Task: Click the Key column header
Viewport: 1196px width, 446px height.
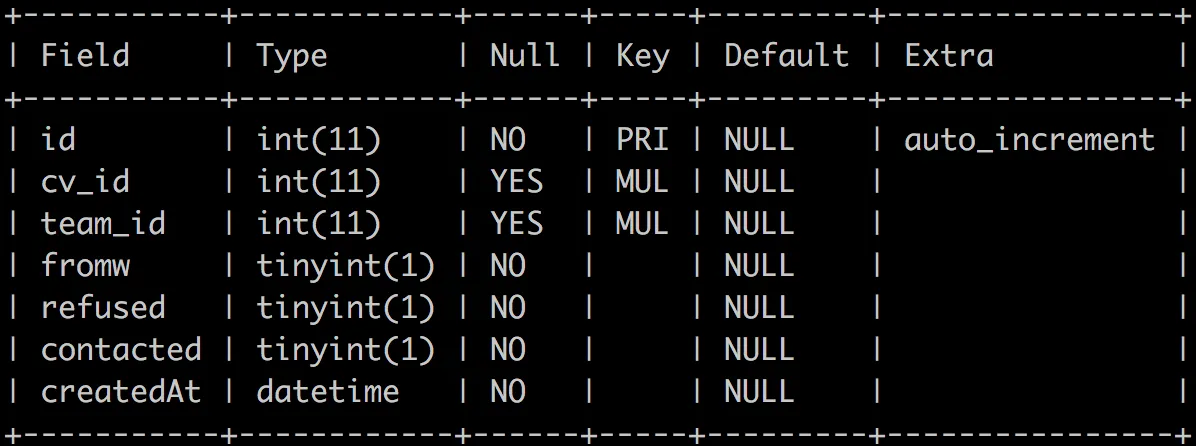Action: click(643, 57)
